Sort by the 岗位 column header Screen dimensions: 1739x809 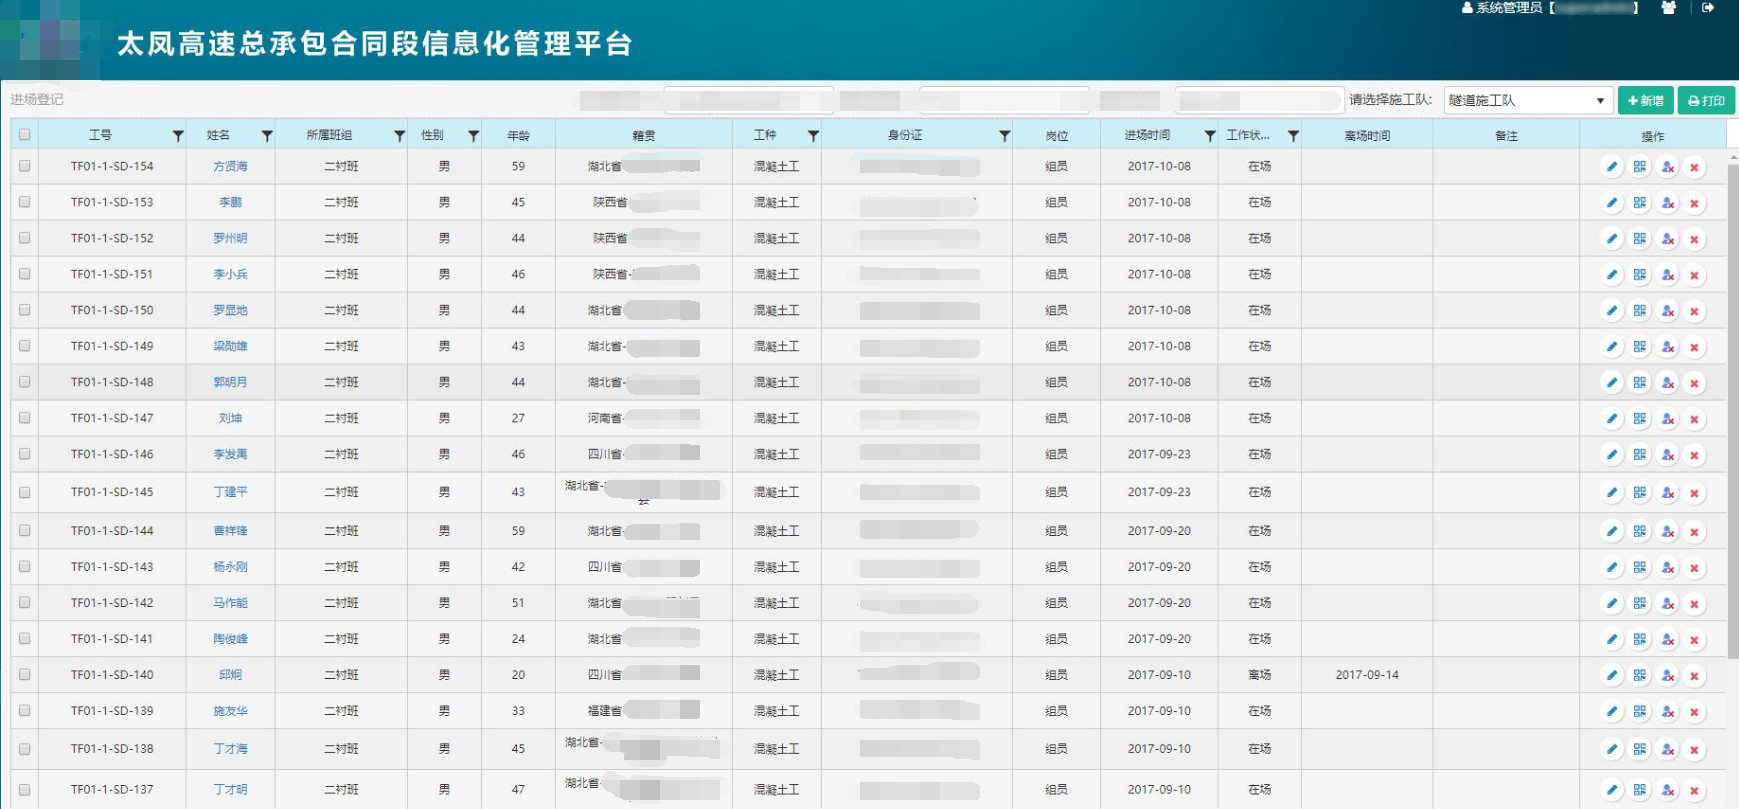point(1057,136)
